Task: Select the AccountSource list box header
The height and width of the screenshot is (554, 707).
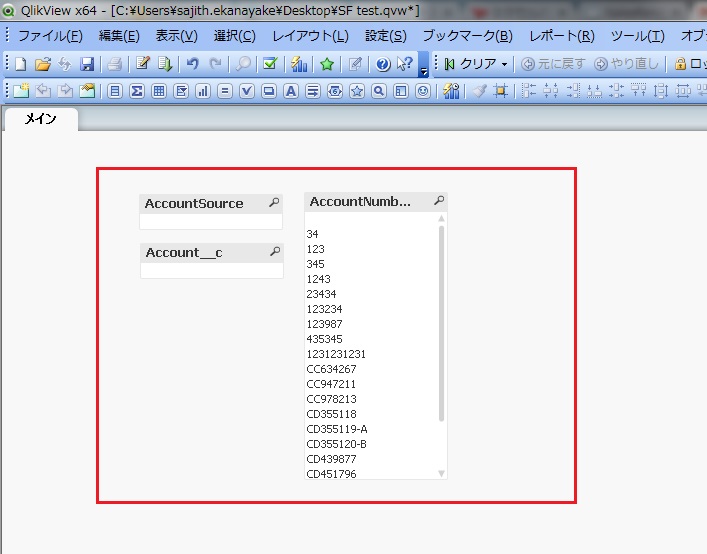Action: [x=211, y=203]
